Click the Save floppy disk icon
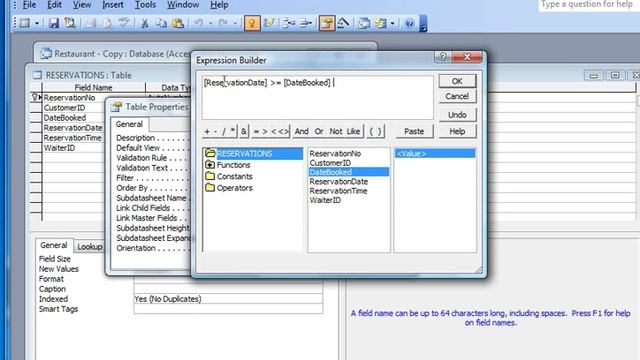This screenshot has height=360, width=640. pos(53,23)
